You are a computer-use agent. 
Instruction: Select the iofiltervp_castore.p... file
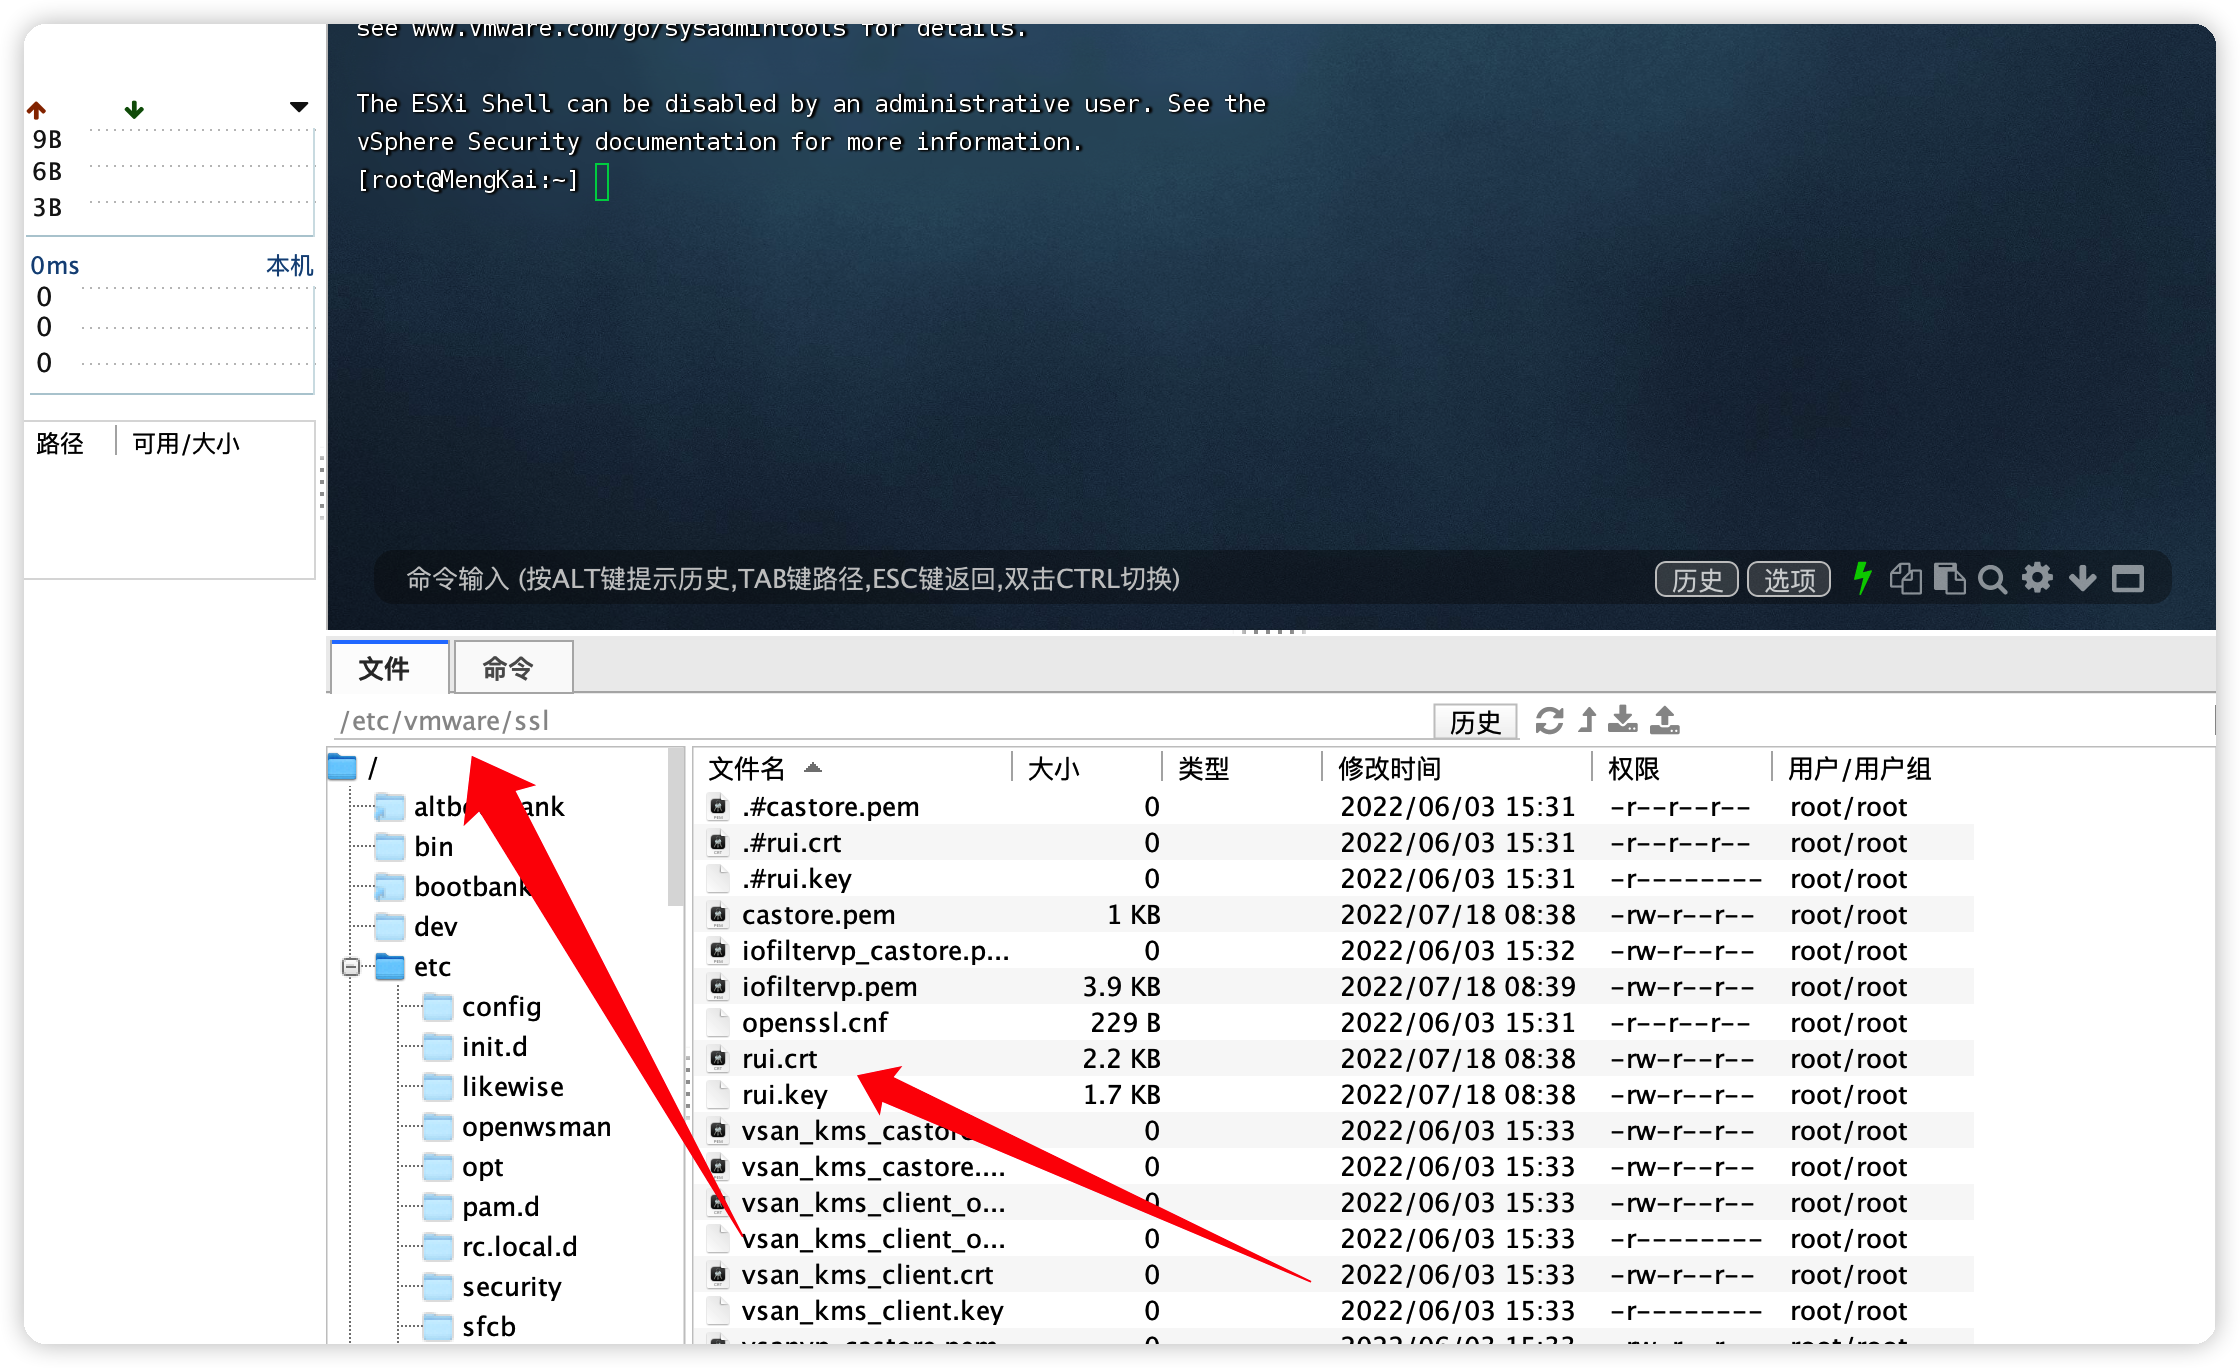tap(1336, 951)
